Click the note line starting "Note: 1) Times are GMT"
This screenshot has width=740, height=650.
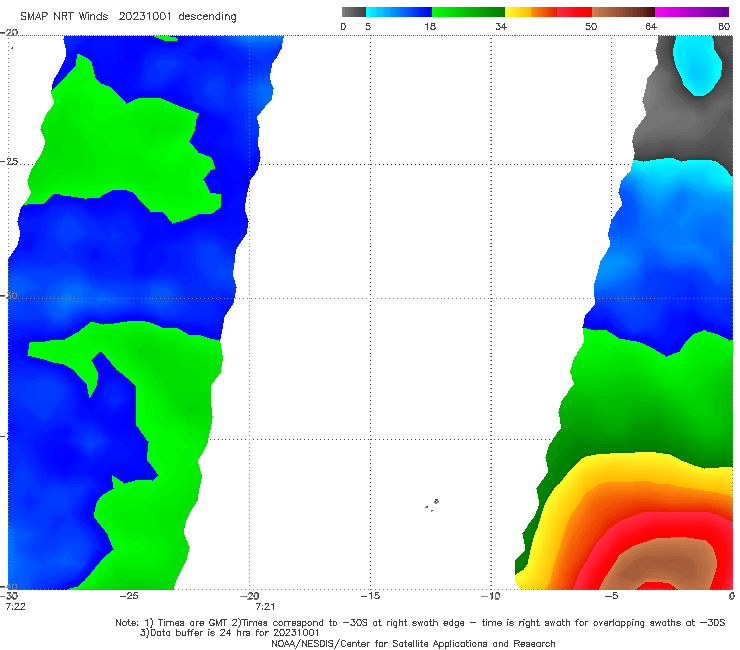point(420,623)
